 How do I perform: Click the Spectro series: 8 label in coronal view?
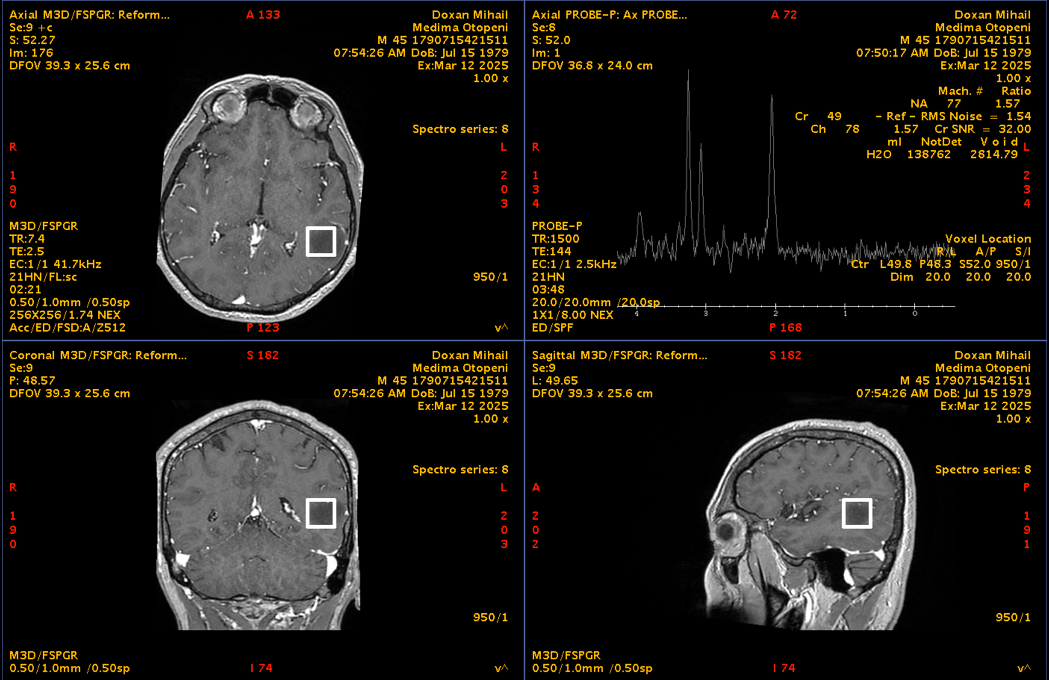point(460,470)
